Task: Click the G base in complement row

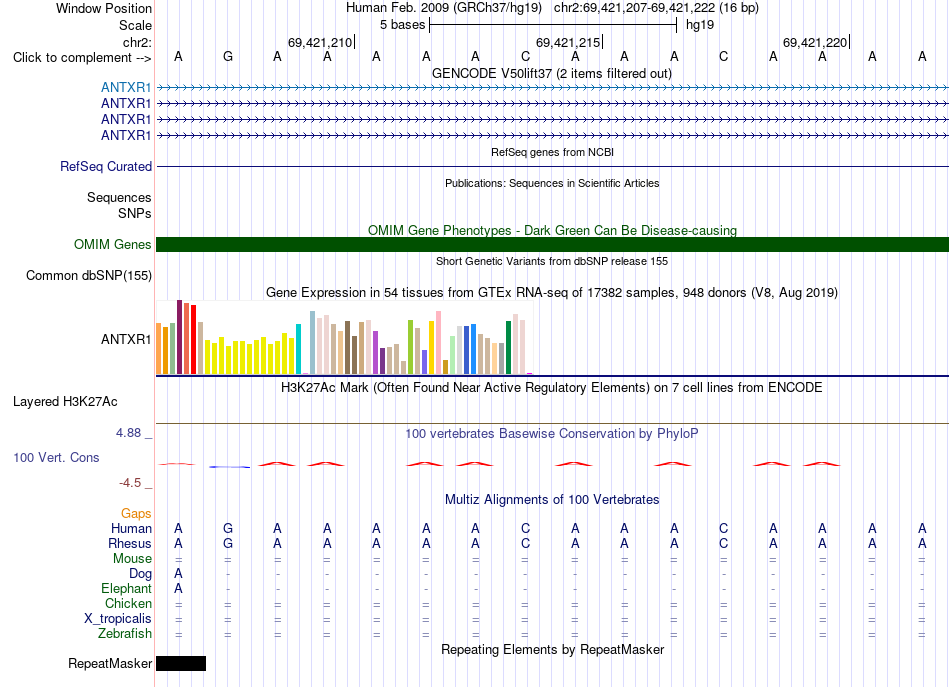Action: (x=228, y=57)
